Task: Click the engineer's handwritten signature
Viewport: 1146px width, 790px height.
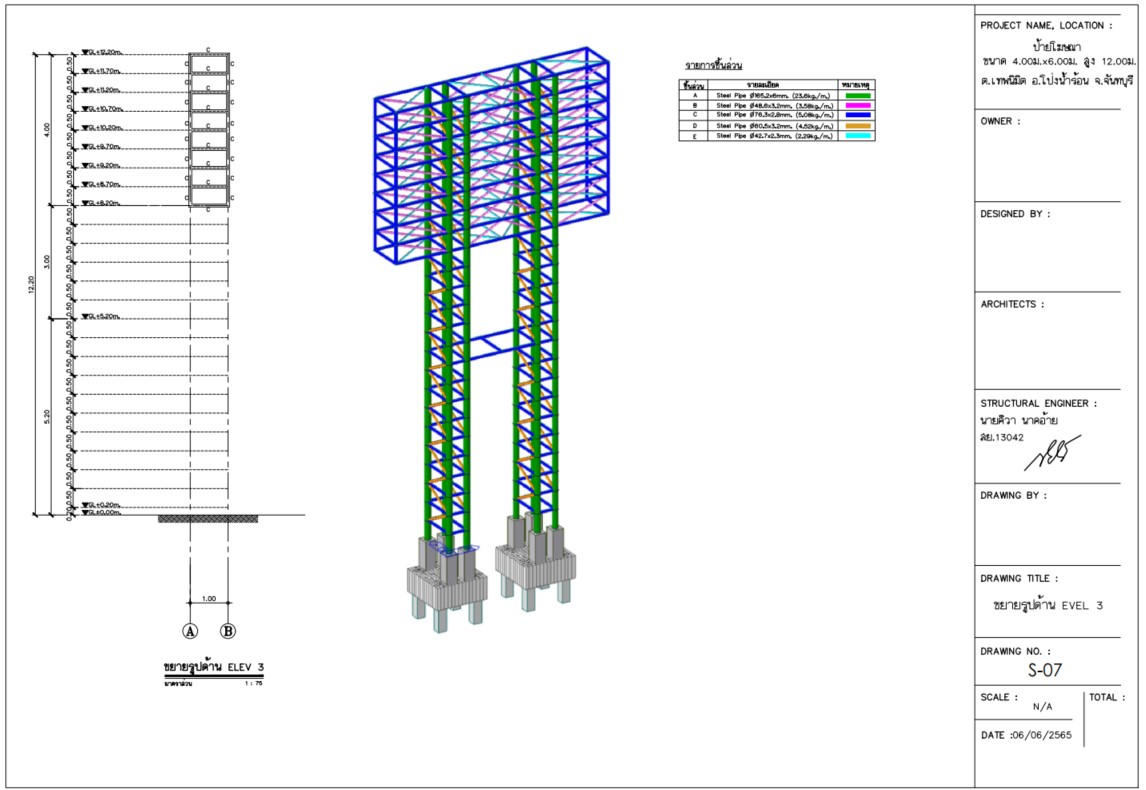Action: click(x=1052, y=453)
